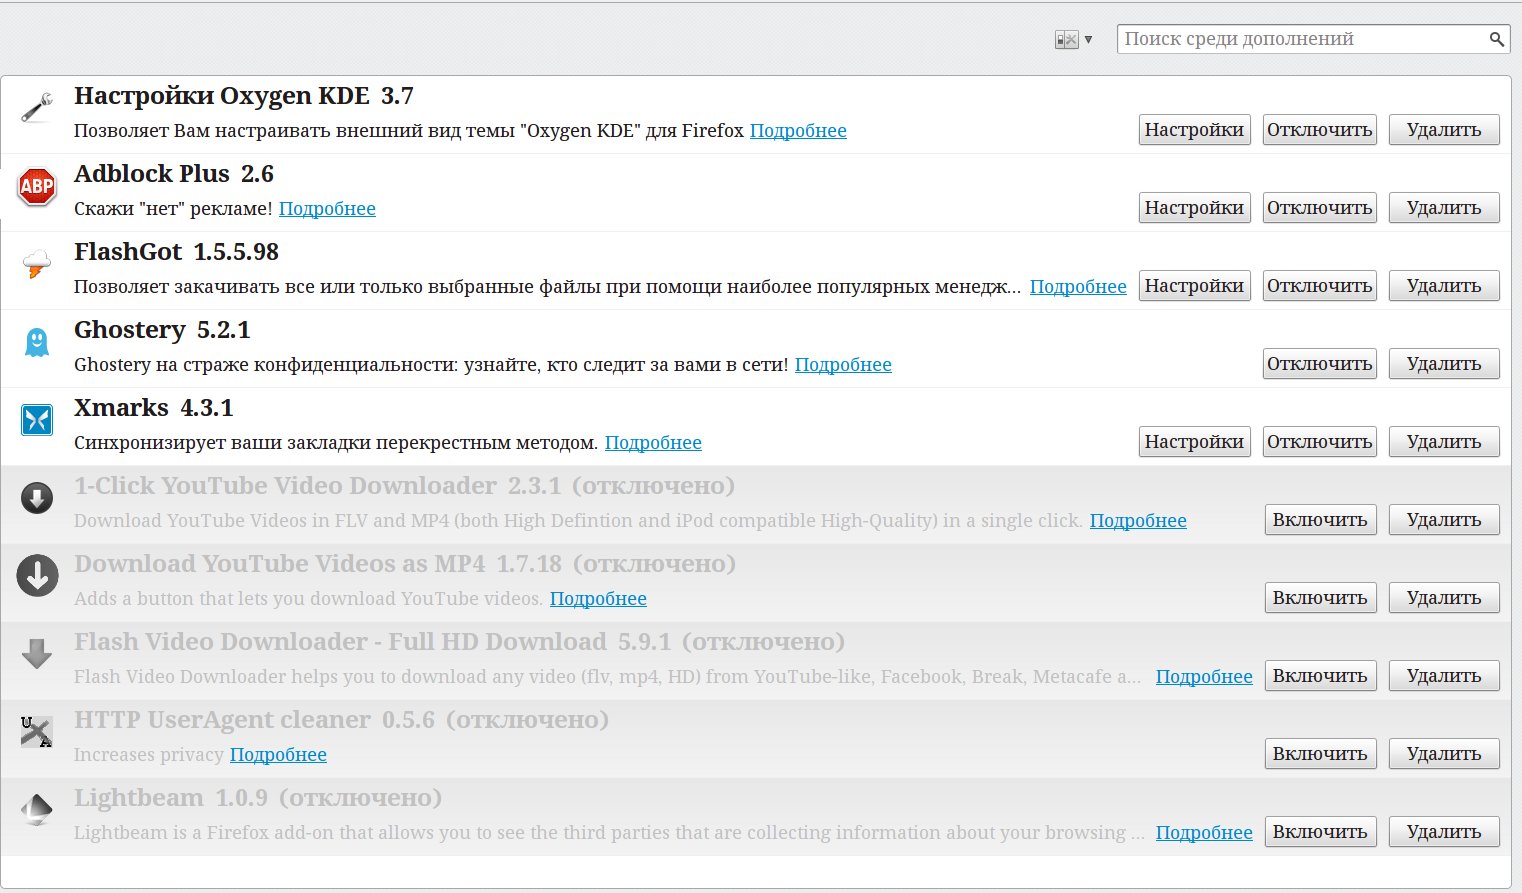This screenshot has width=1522, height=893.
Task: Open Подробнее link for Download YouTube Videos MP4
Action: coord(598,599)
